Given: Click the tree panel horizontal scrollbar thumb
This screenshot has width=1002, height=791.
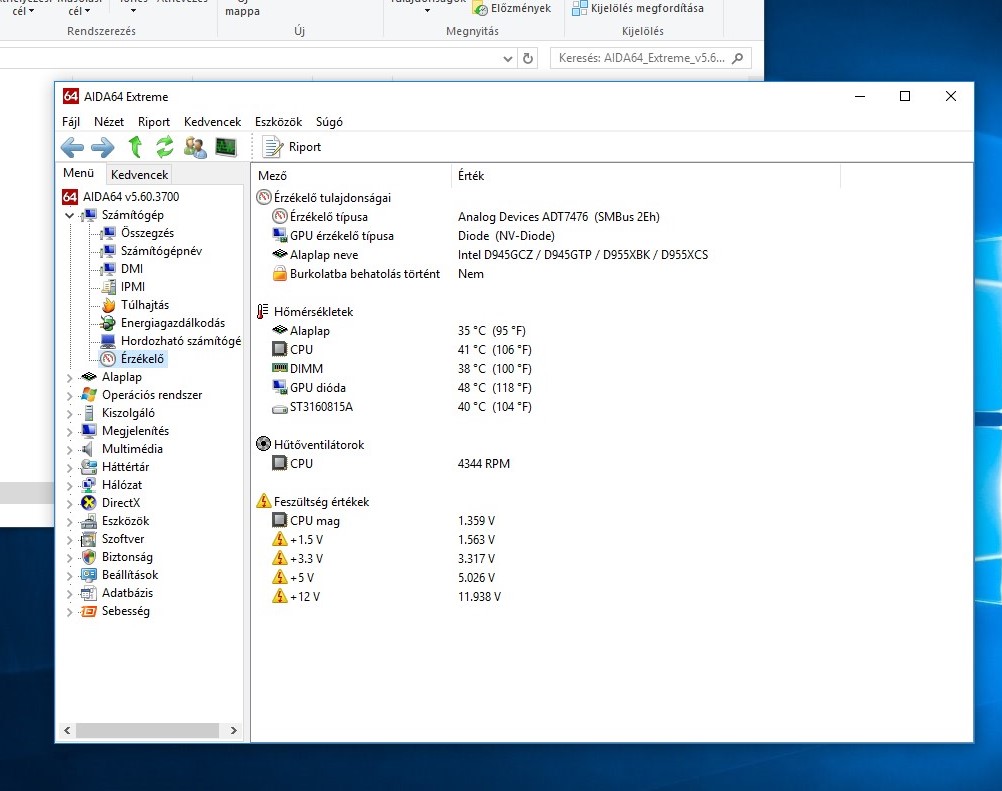Looking at the screenshot, I should [148, 730].
